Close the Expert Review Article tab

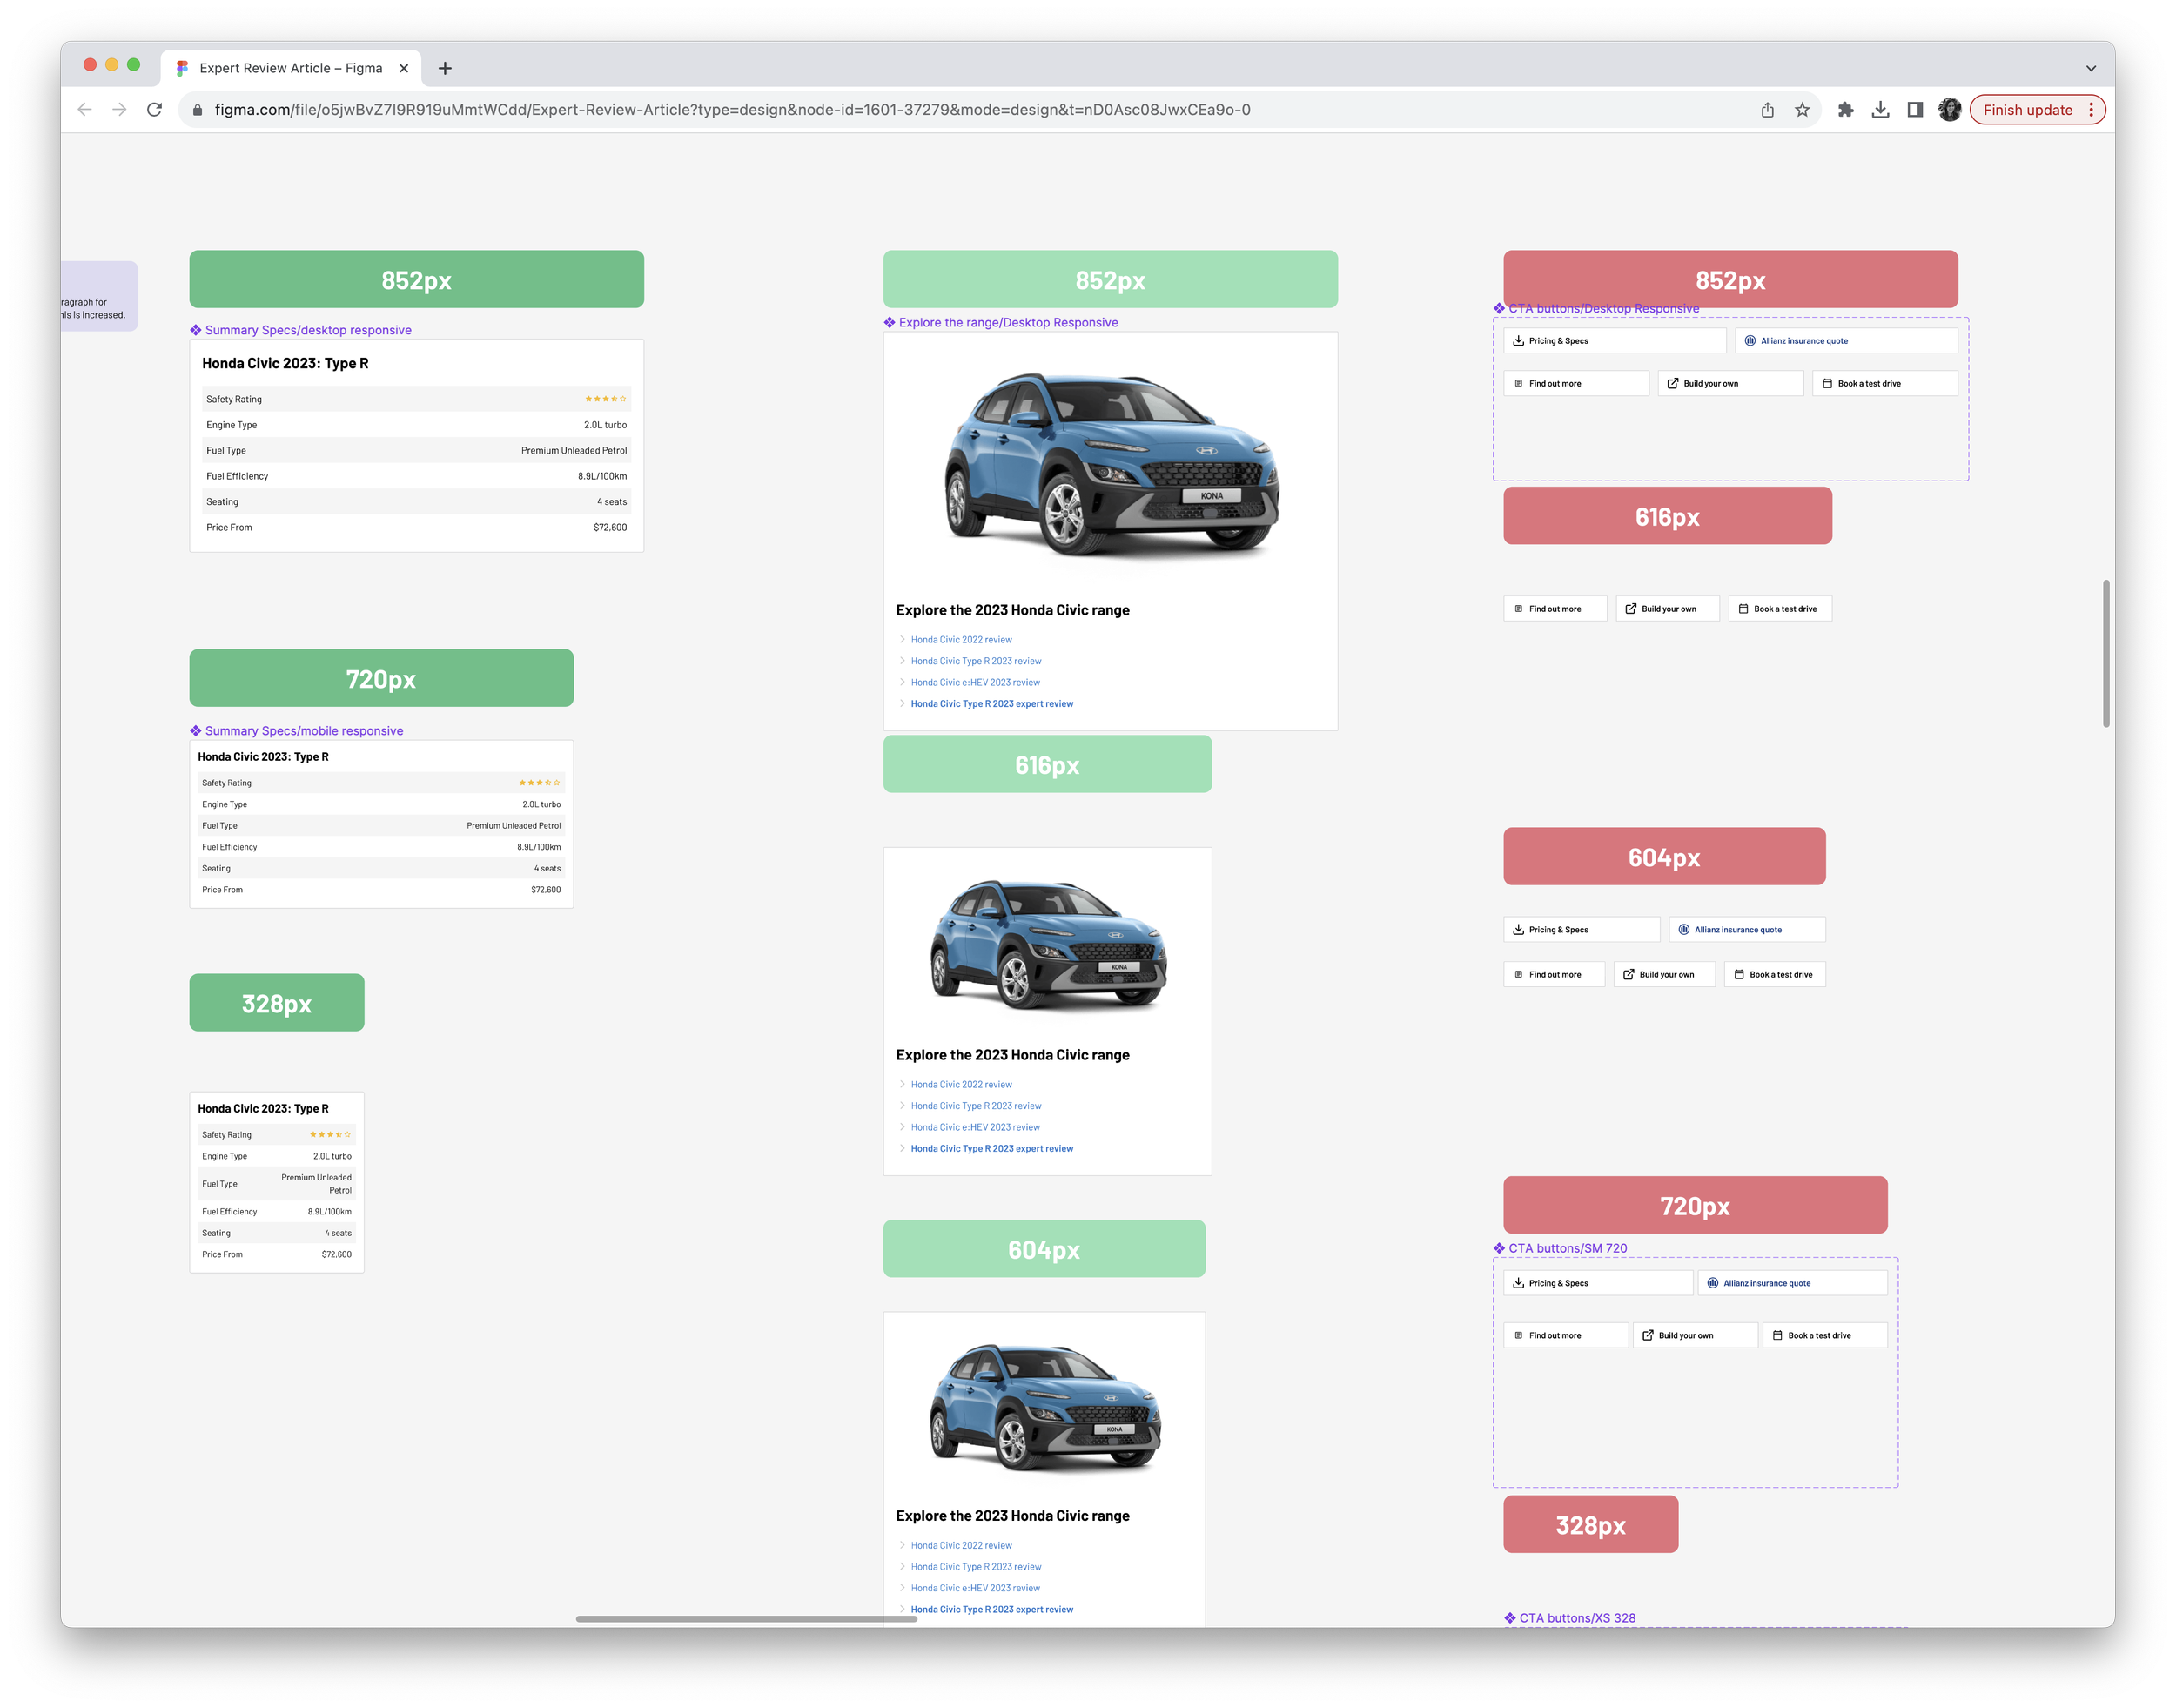tap(404, 68)
